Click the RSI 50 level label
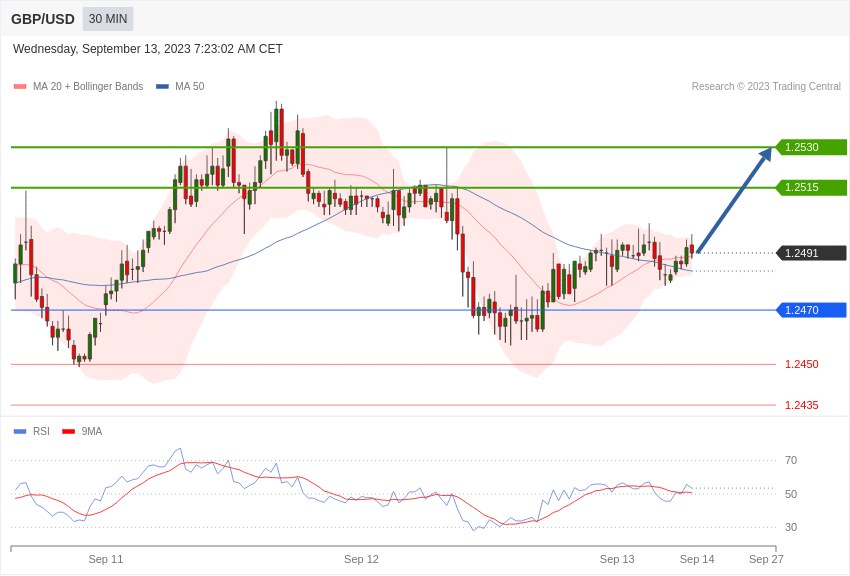The width and height of the screenshot is (850, 576). pyautogui.click(x=791, y=494)
